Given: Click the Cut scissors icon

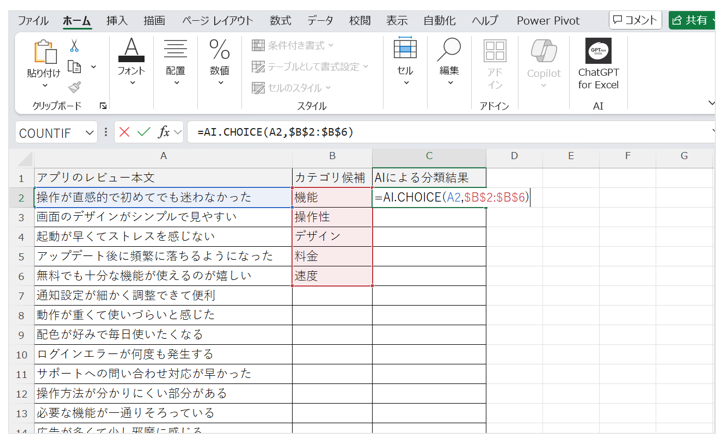Looking at the screenshot, I should click(x=74, y=46).
